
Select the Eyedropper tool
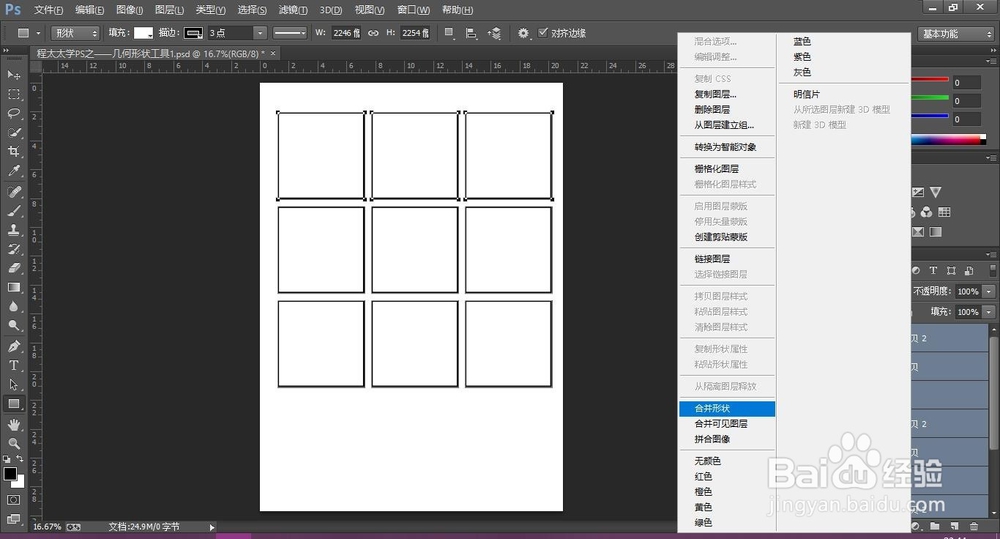tap(13, 171)
